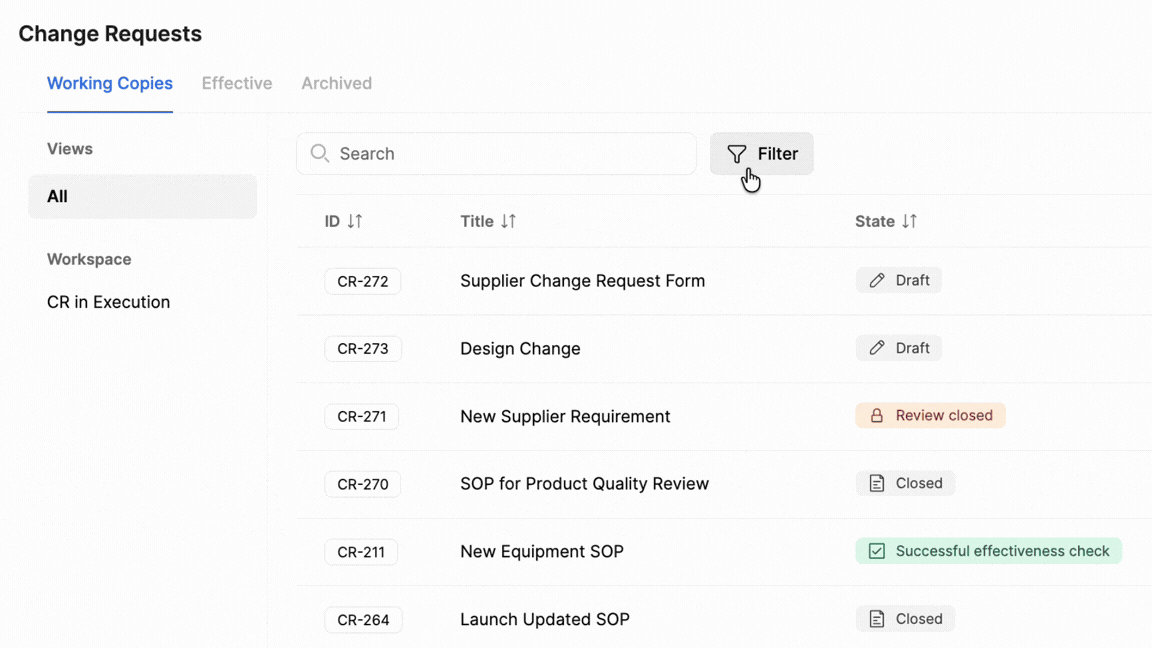The width and height of the screenshot is (1152, 648).
Task: Open the CR-270 ID badge
Action: click(362, 484)
